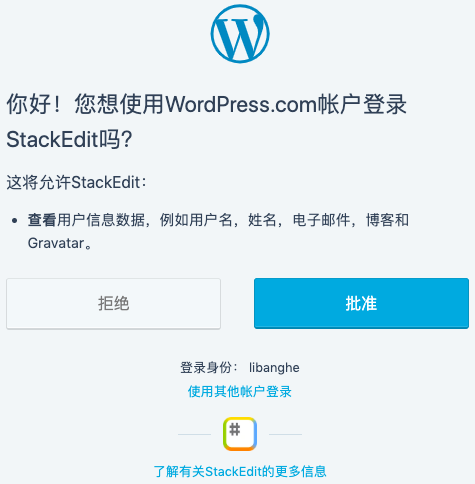Viewport: 475px width, 484px height.
Task: Click the heading text WordPress.com帐户登录
Action: coord(286,104)
